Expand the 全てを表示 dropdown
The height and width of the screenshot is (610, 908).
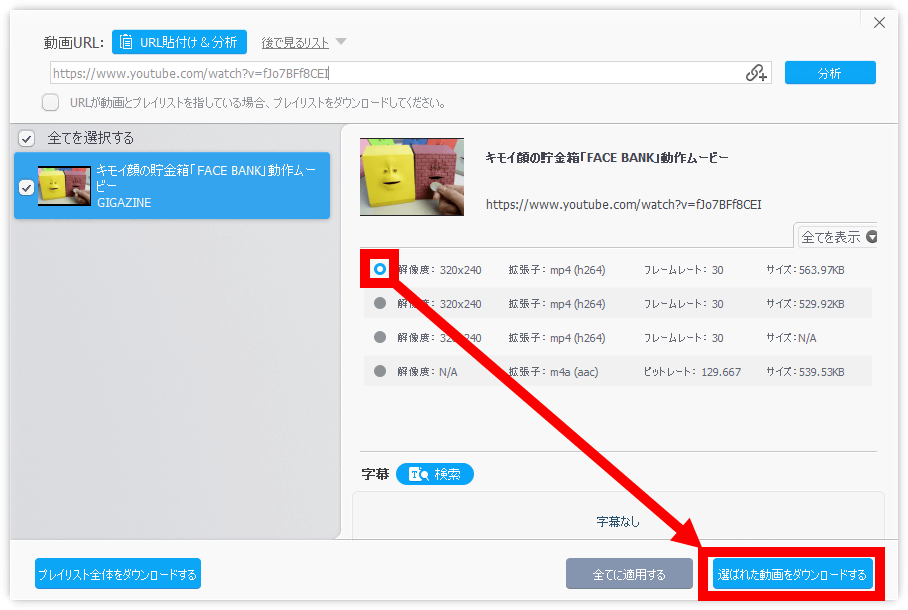point(838,237)
